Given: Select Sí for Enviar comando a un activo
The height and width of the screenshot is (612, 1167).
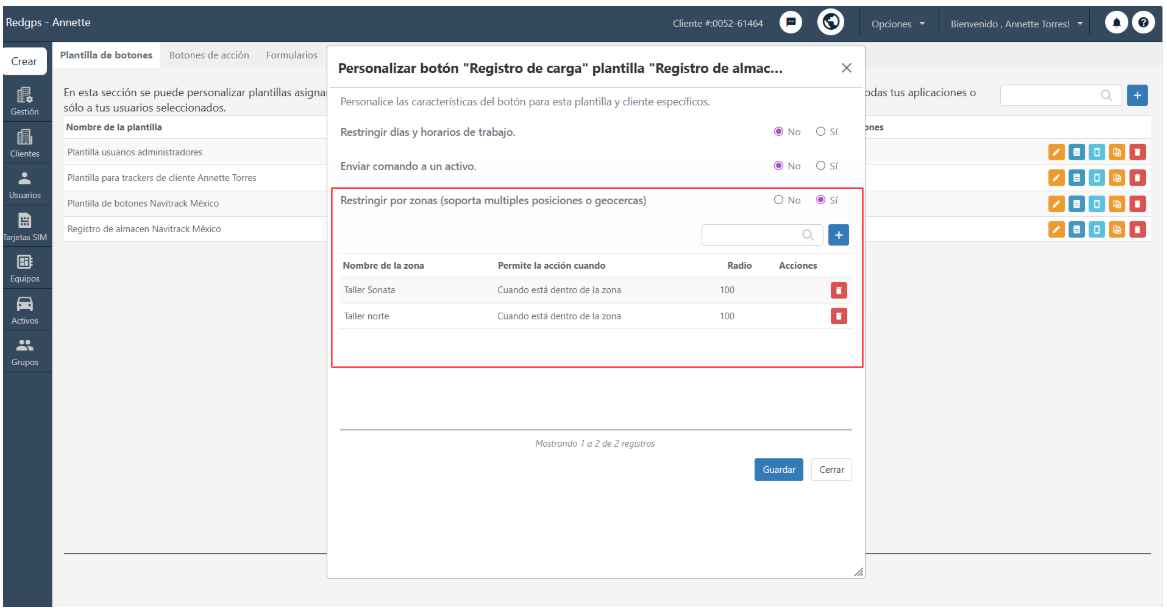Looking at the screenshot, I should (820, 166).
